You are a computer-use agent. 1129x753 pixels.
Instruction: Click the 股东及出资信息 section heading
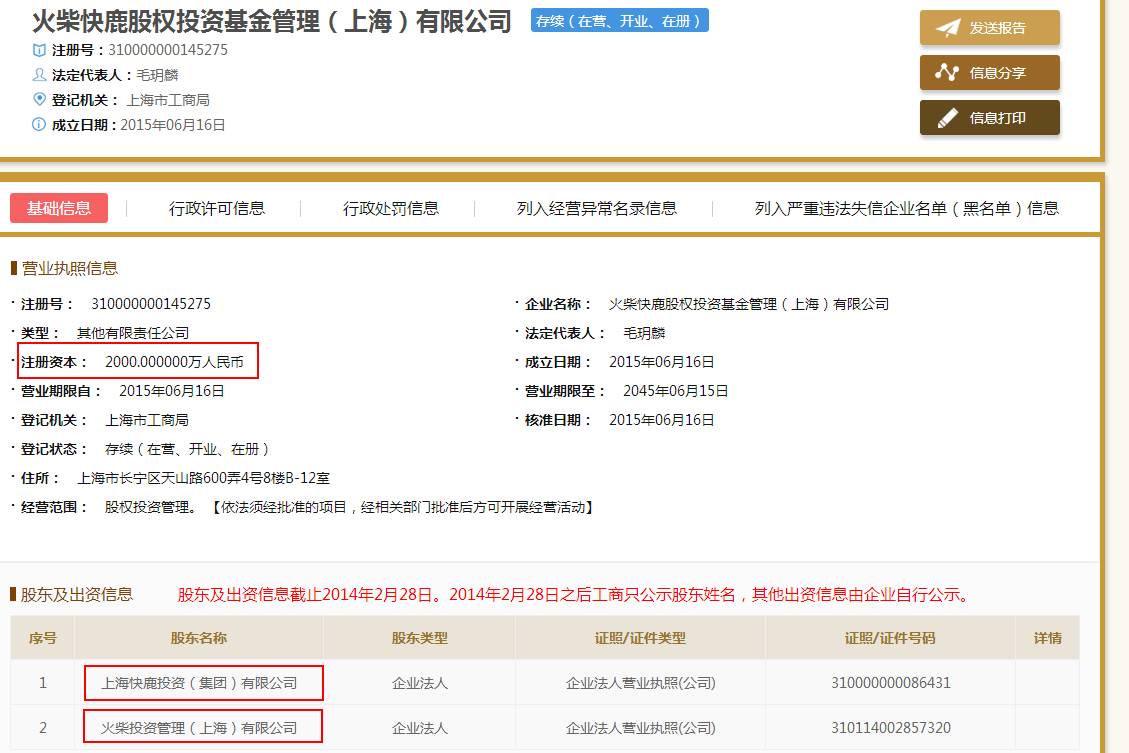point(77,595)
